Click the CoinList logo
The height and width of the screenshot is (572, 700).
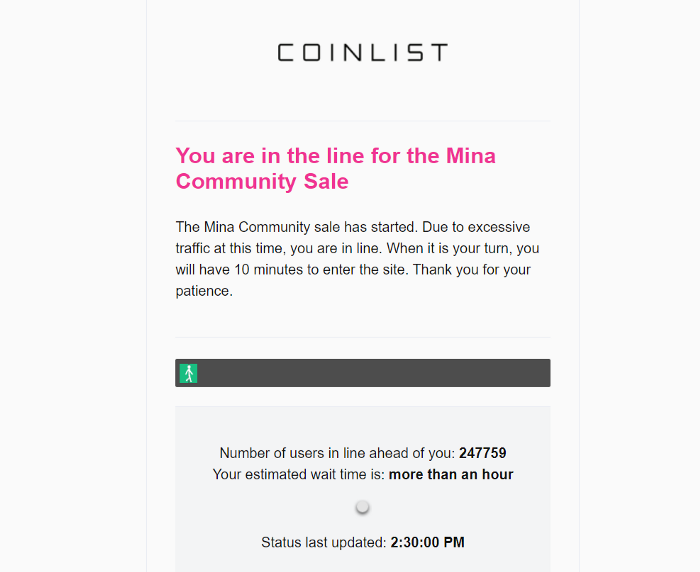click(x=362, y=52)
